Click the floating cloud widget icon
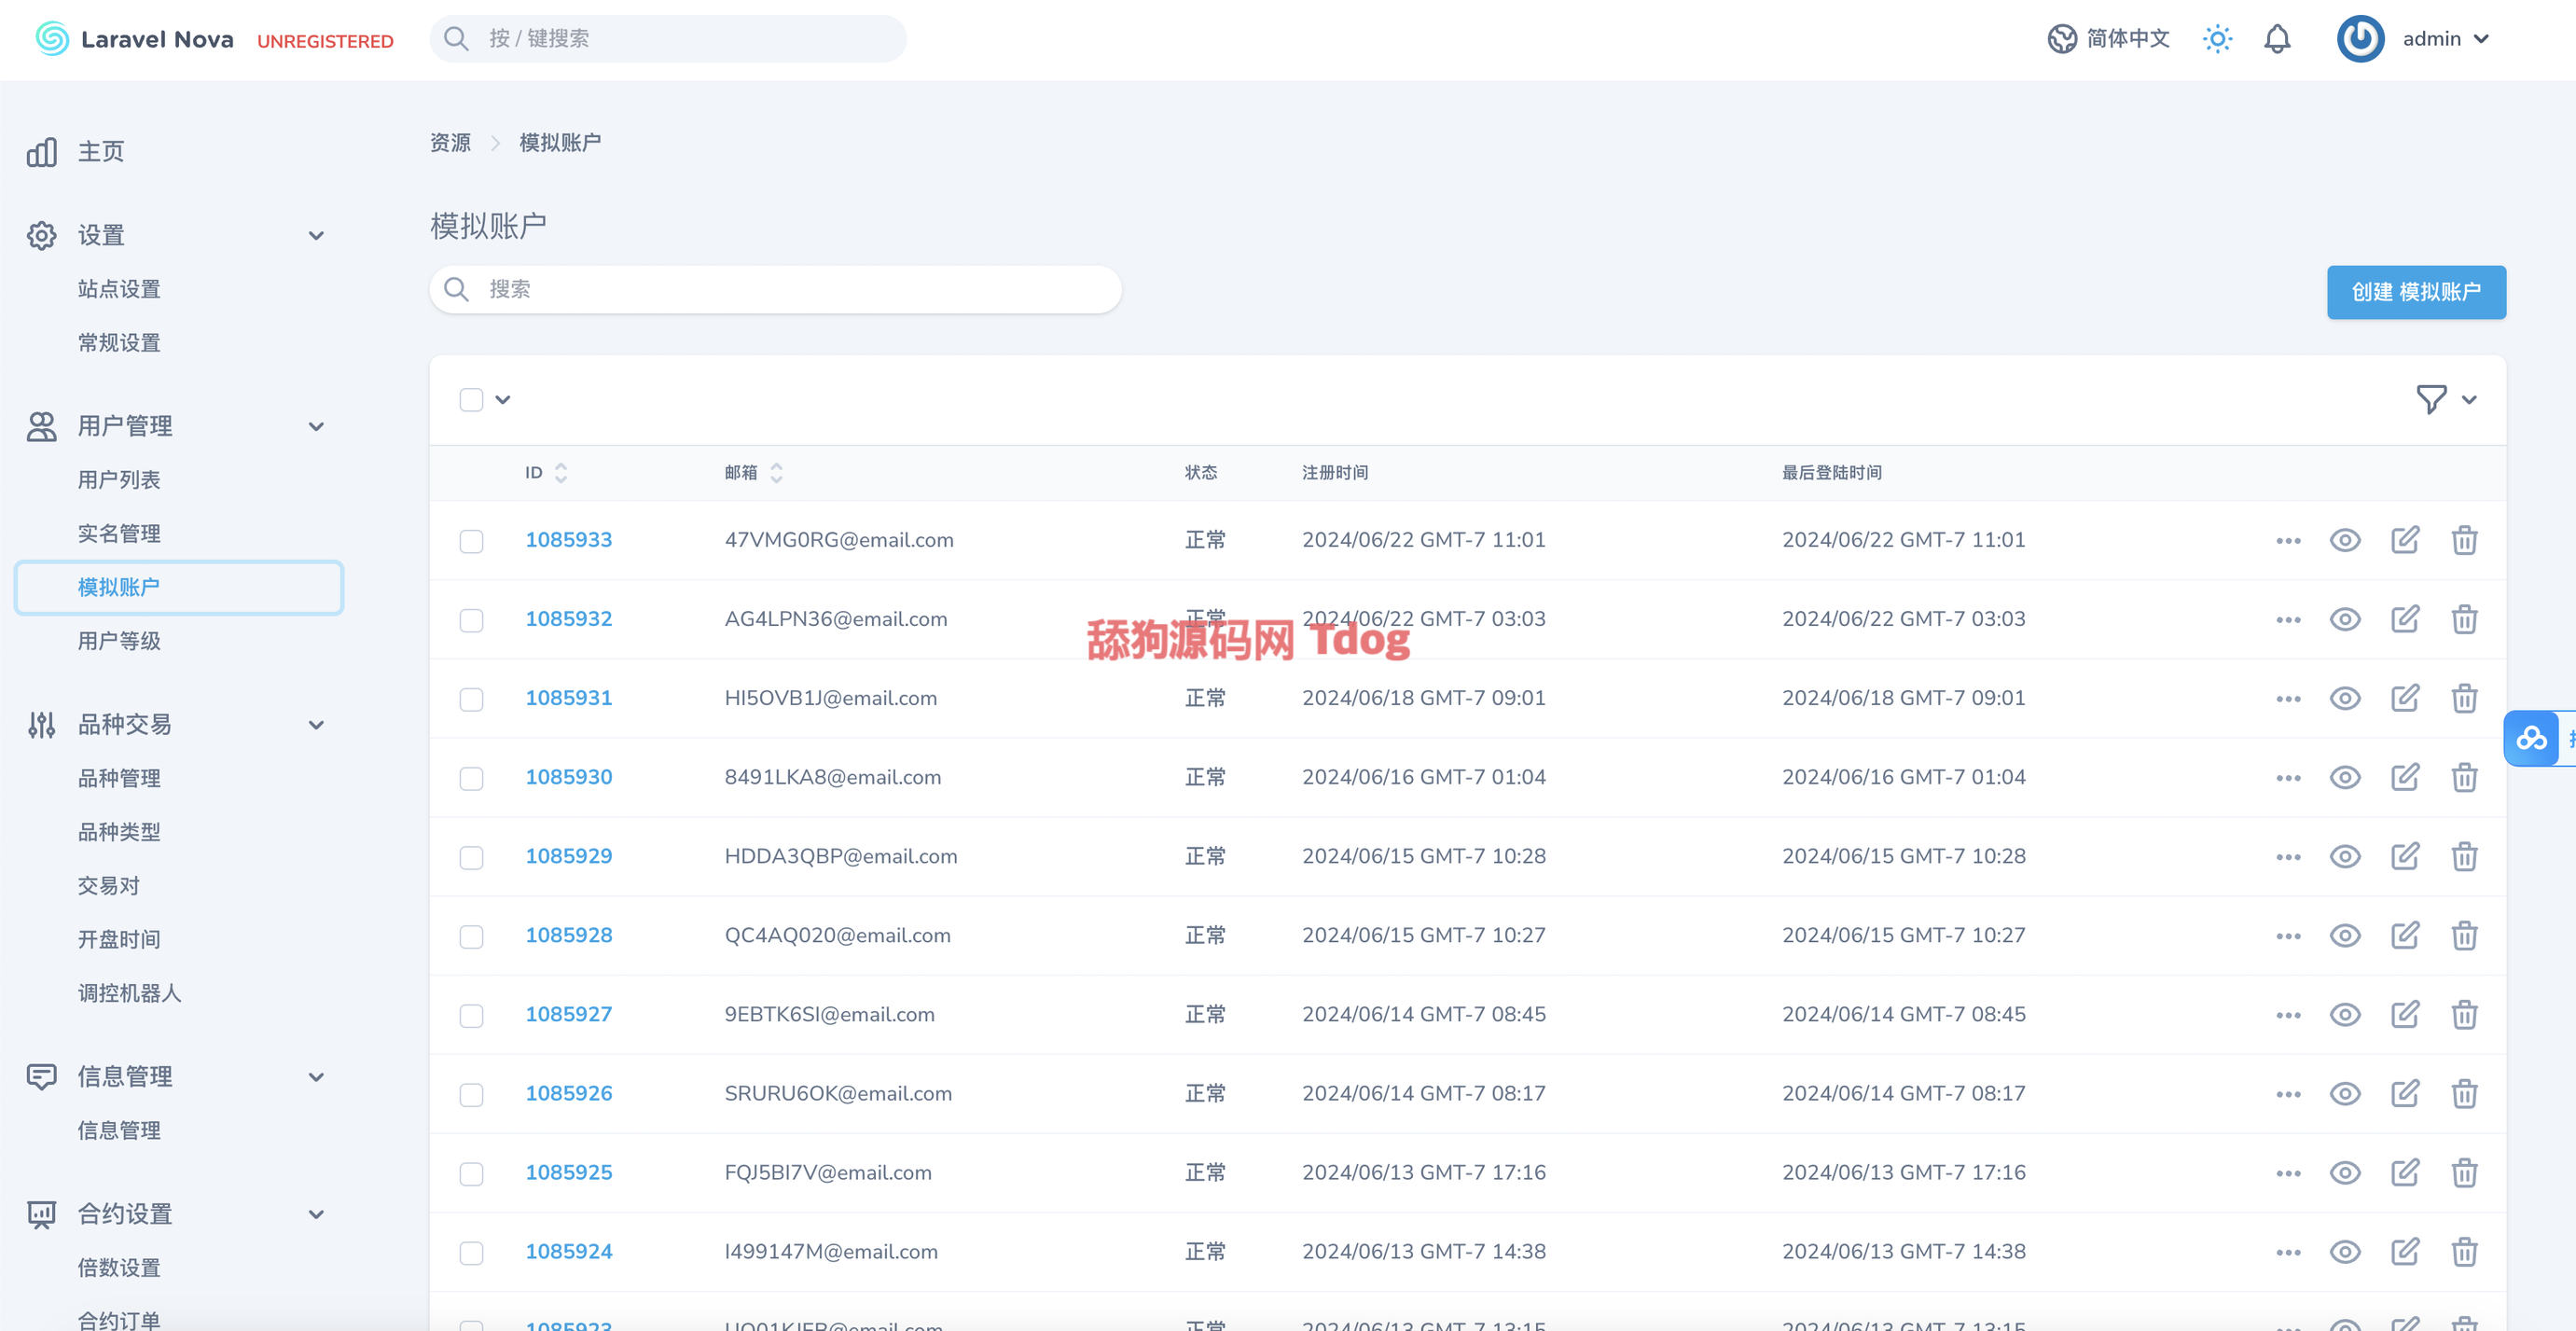Image resolution: width=2576 pixels, height=1331 pixels. coord(2531,739)
